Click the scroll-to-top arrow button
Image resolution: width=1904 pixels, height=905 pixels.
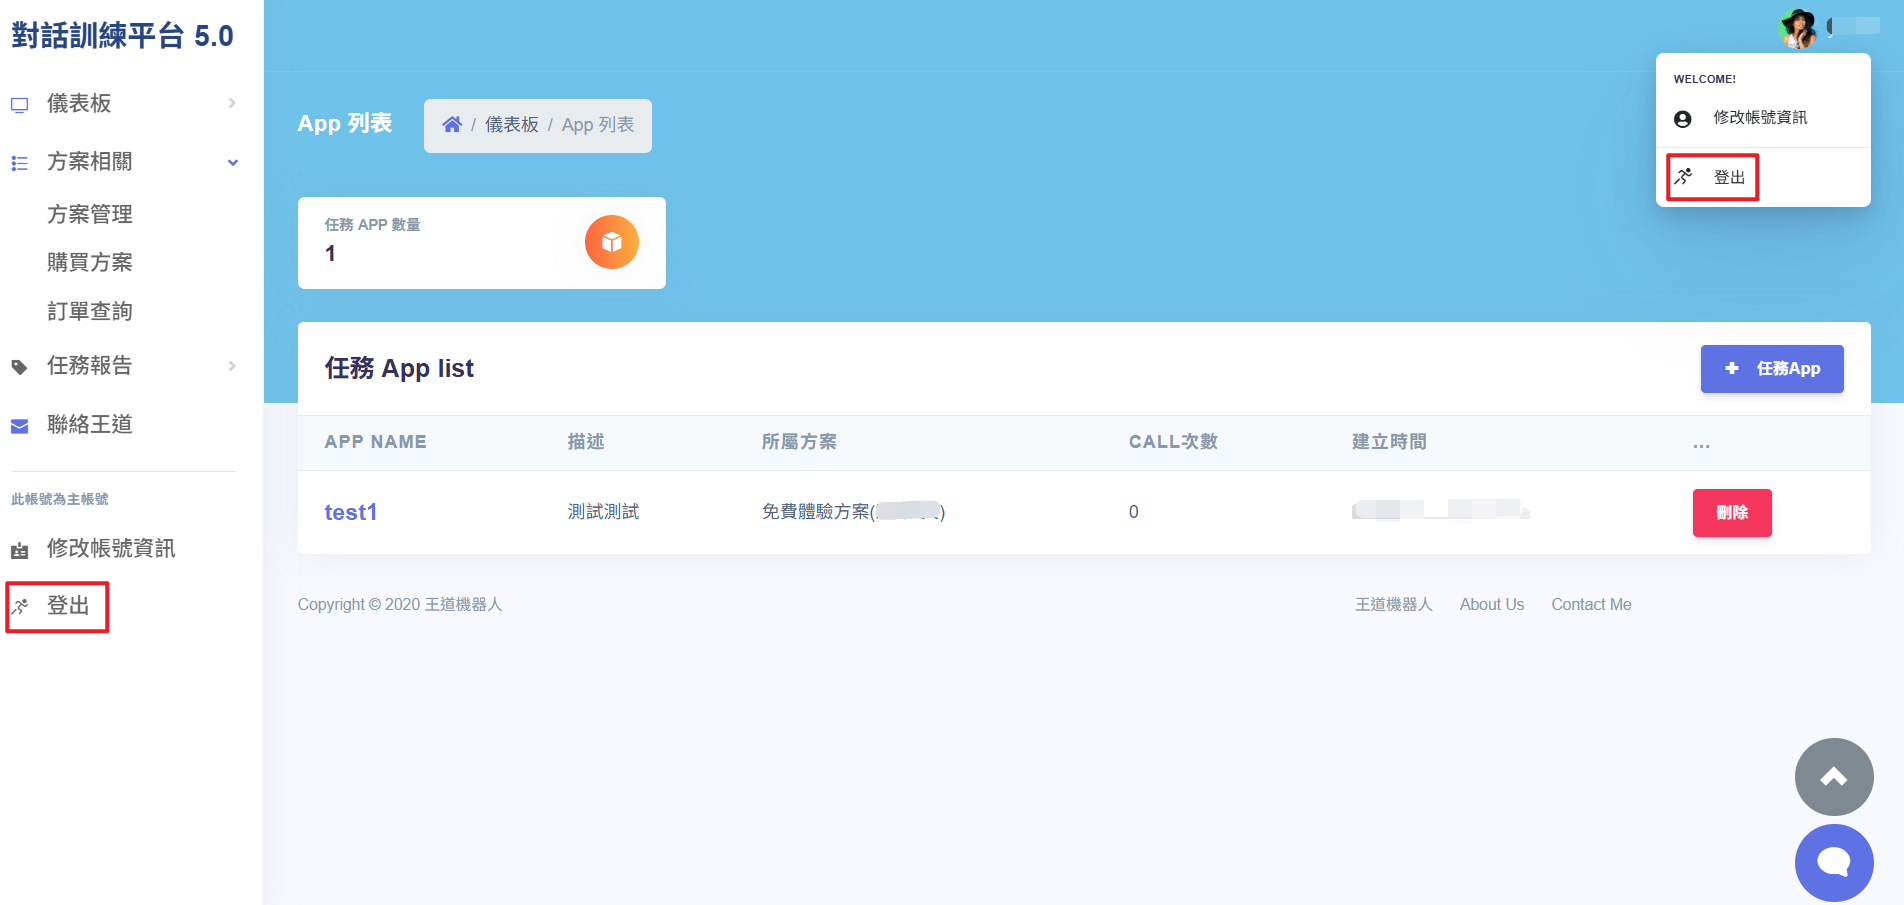(x=1834, y=777)
